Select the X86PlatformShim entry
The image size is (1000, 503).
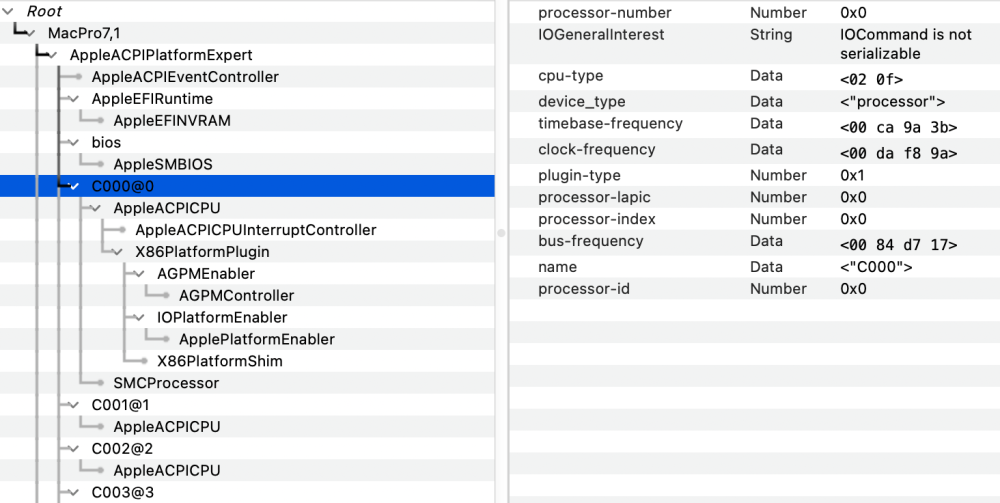(x=220, y=361)
